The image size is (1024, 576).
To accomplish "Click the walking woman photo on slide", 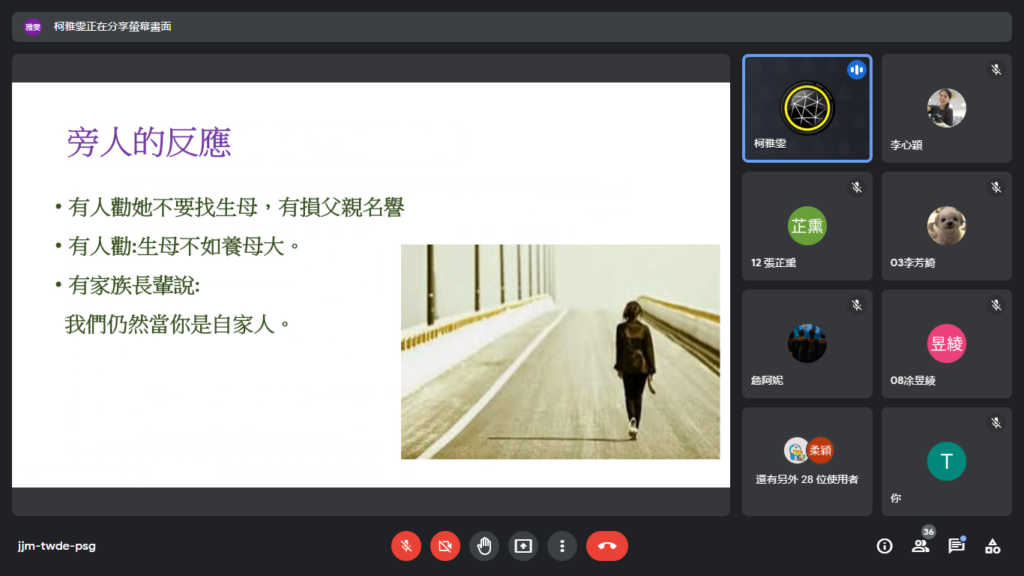I will click(x=560, y=351).
